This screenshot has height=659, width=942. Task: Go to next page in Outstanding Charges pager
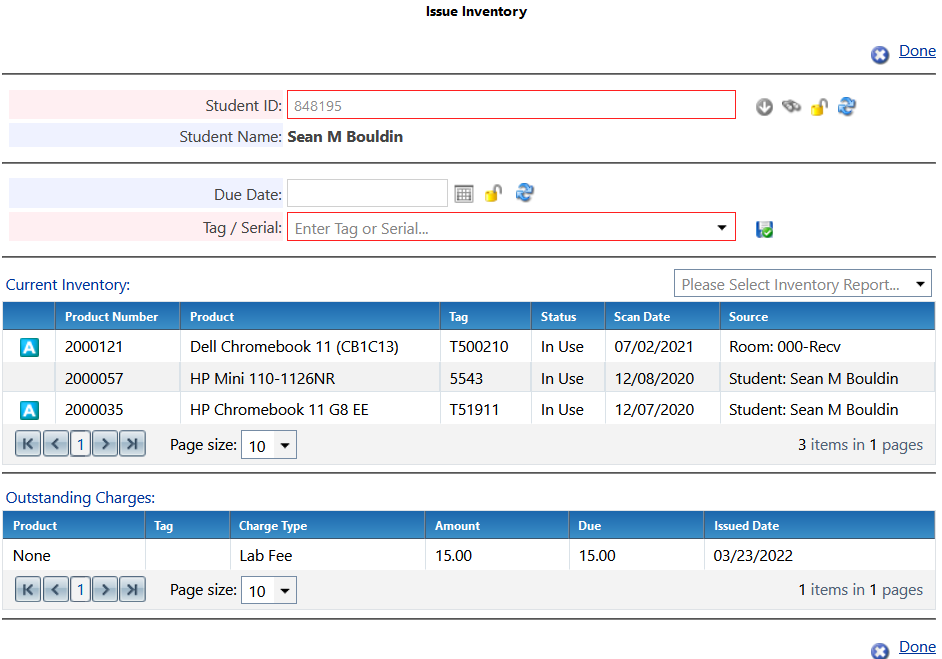[105, 589]
